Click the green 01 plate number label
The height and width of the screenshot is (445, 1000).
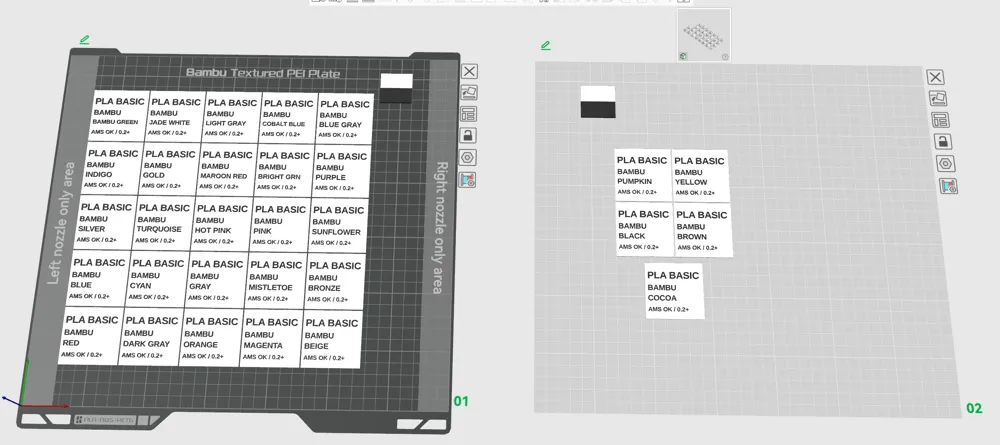(460, 401)
